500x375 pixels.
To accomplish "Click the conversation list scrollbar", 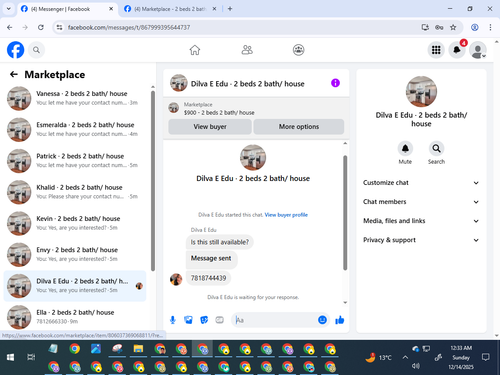I will point(153,181).
